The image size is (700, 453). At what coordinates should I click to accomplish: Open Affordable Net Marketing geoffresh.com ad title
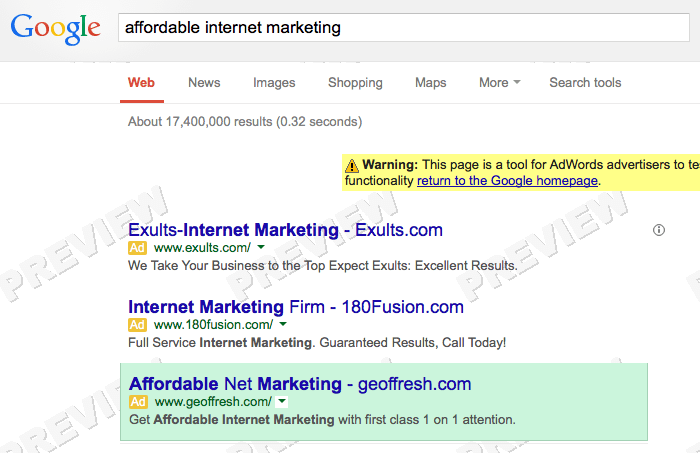(x=300, y=384)
